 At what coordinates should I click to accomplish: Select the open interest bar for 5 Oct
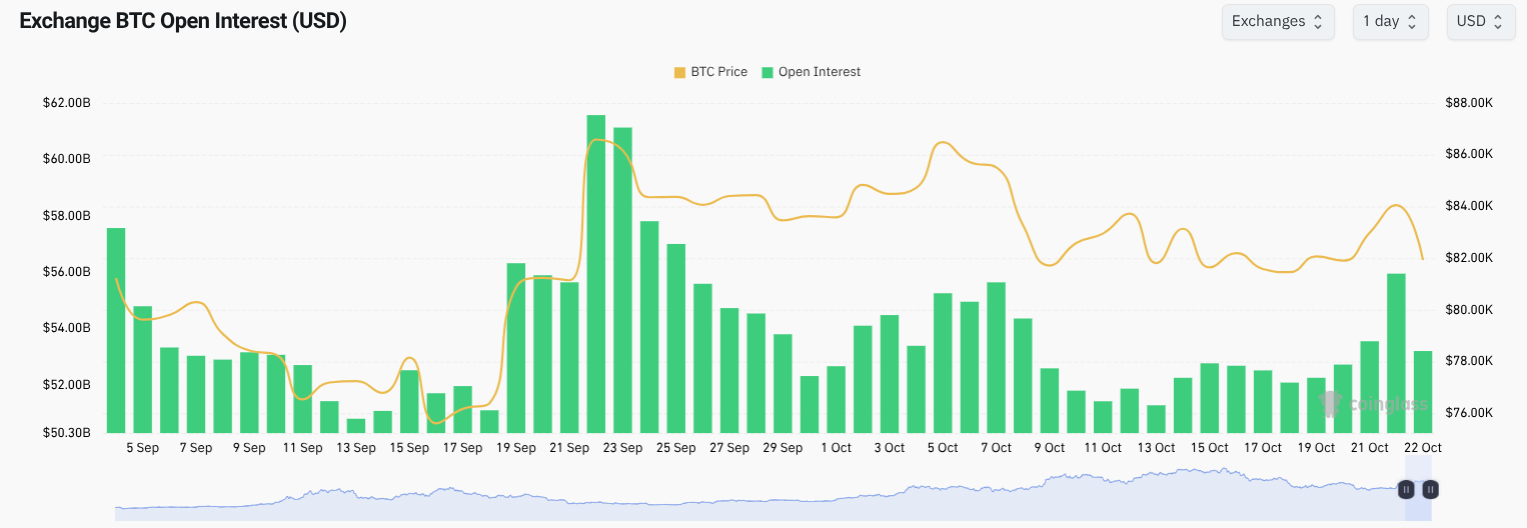pyautogui.click(x=942, y=362)
